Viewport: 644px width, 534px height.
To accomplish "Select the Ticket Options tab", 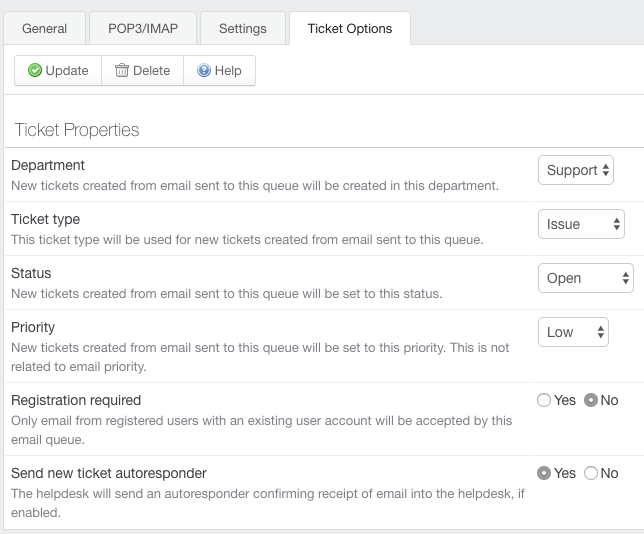I will tap(350, 28).
